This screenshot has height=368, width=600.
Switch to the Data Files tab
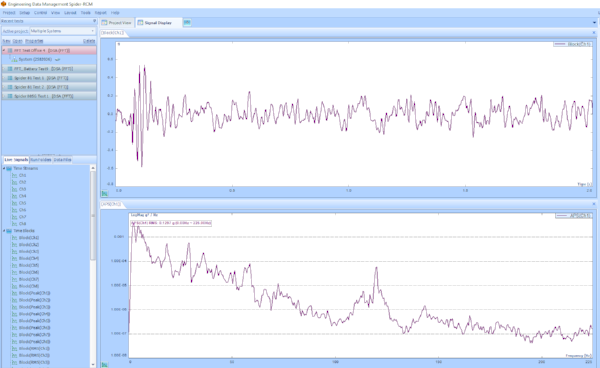[x=62, y=160]
